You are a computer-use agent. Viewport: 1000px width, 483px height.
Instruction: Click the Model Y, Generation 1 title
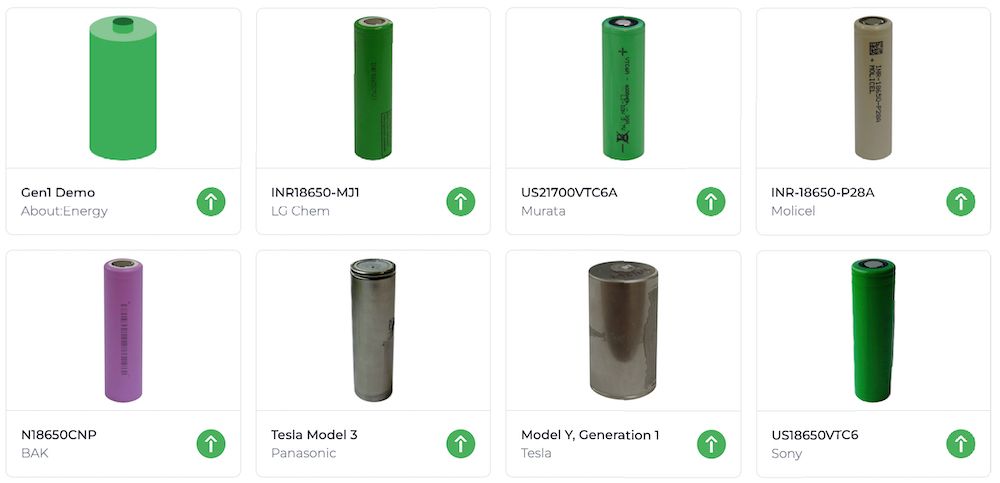point(590,435)
